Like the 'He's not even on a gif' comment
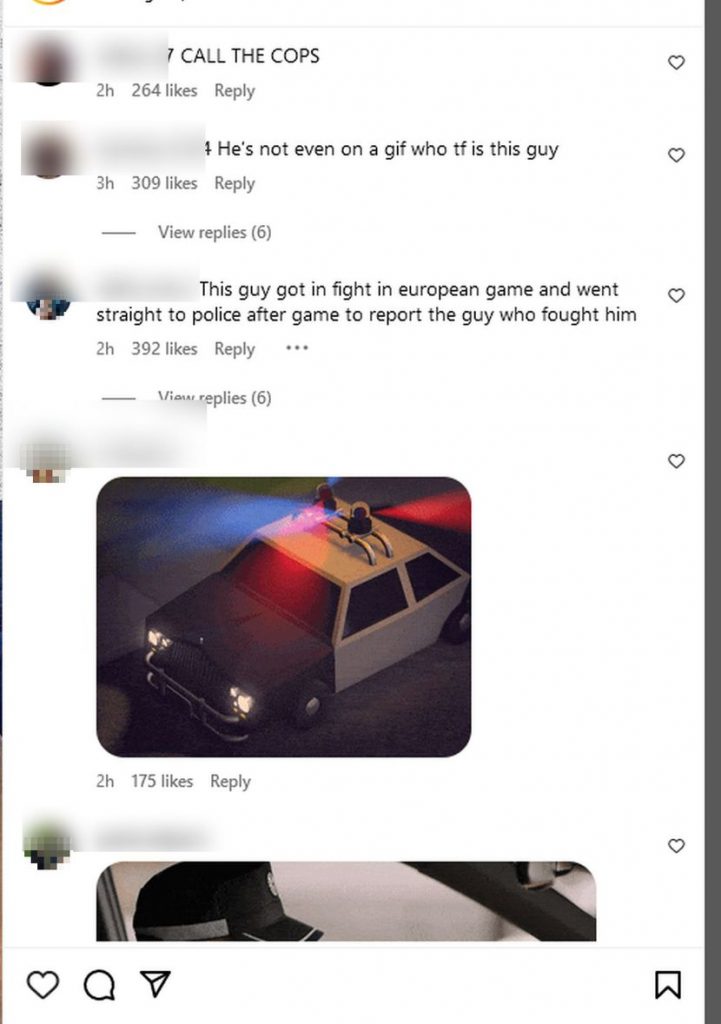Viewport: 721px width, 1024px height. click(677, 155)
